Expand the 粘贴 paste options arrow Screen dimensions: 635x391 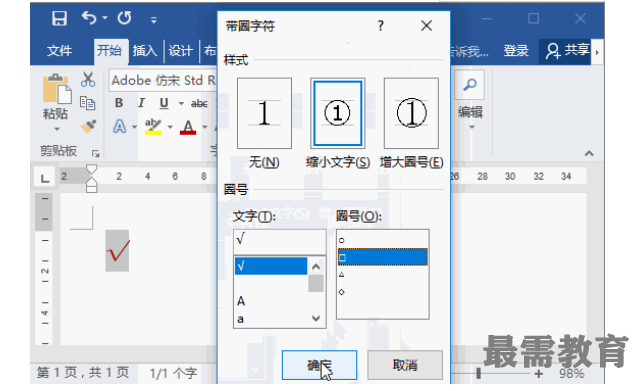(x=57, y=129)
